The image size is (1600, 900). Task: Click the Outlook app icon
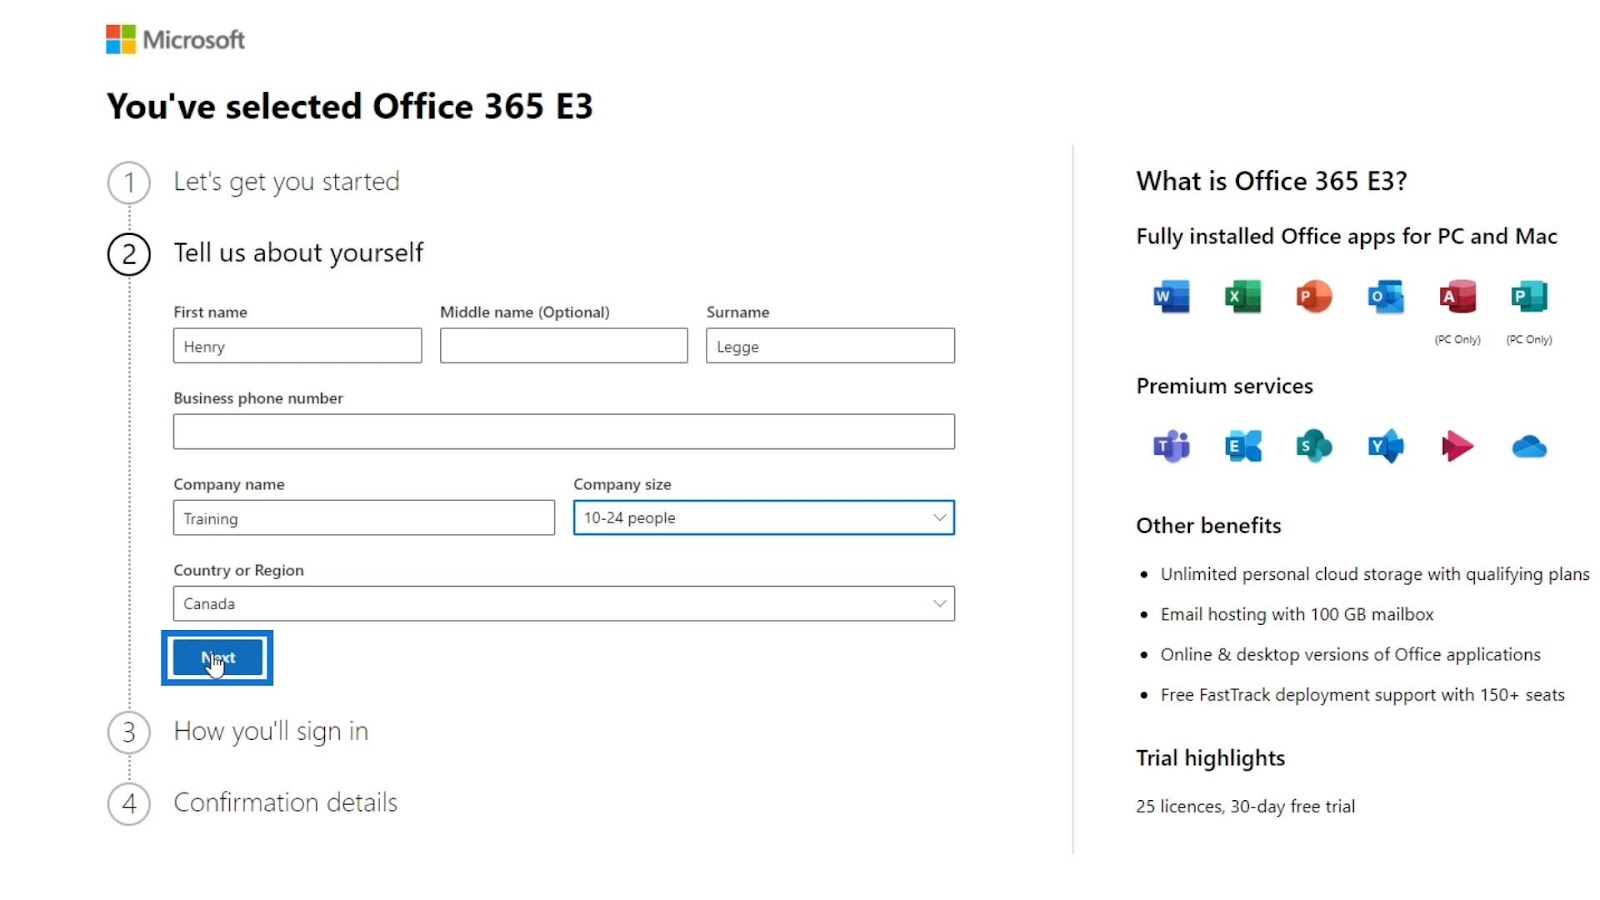[x=1386, y=297]
